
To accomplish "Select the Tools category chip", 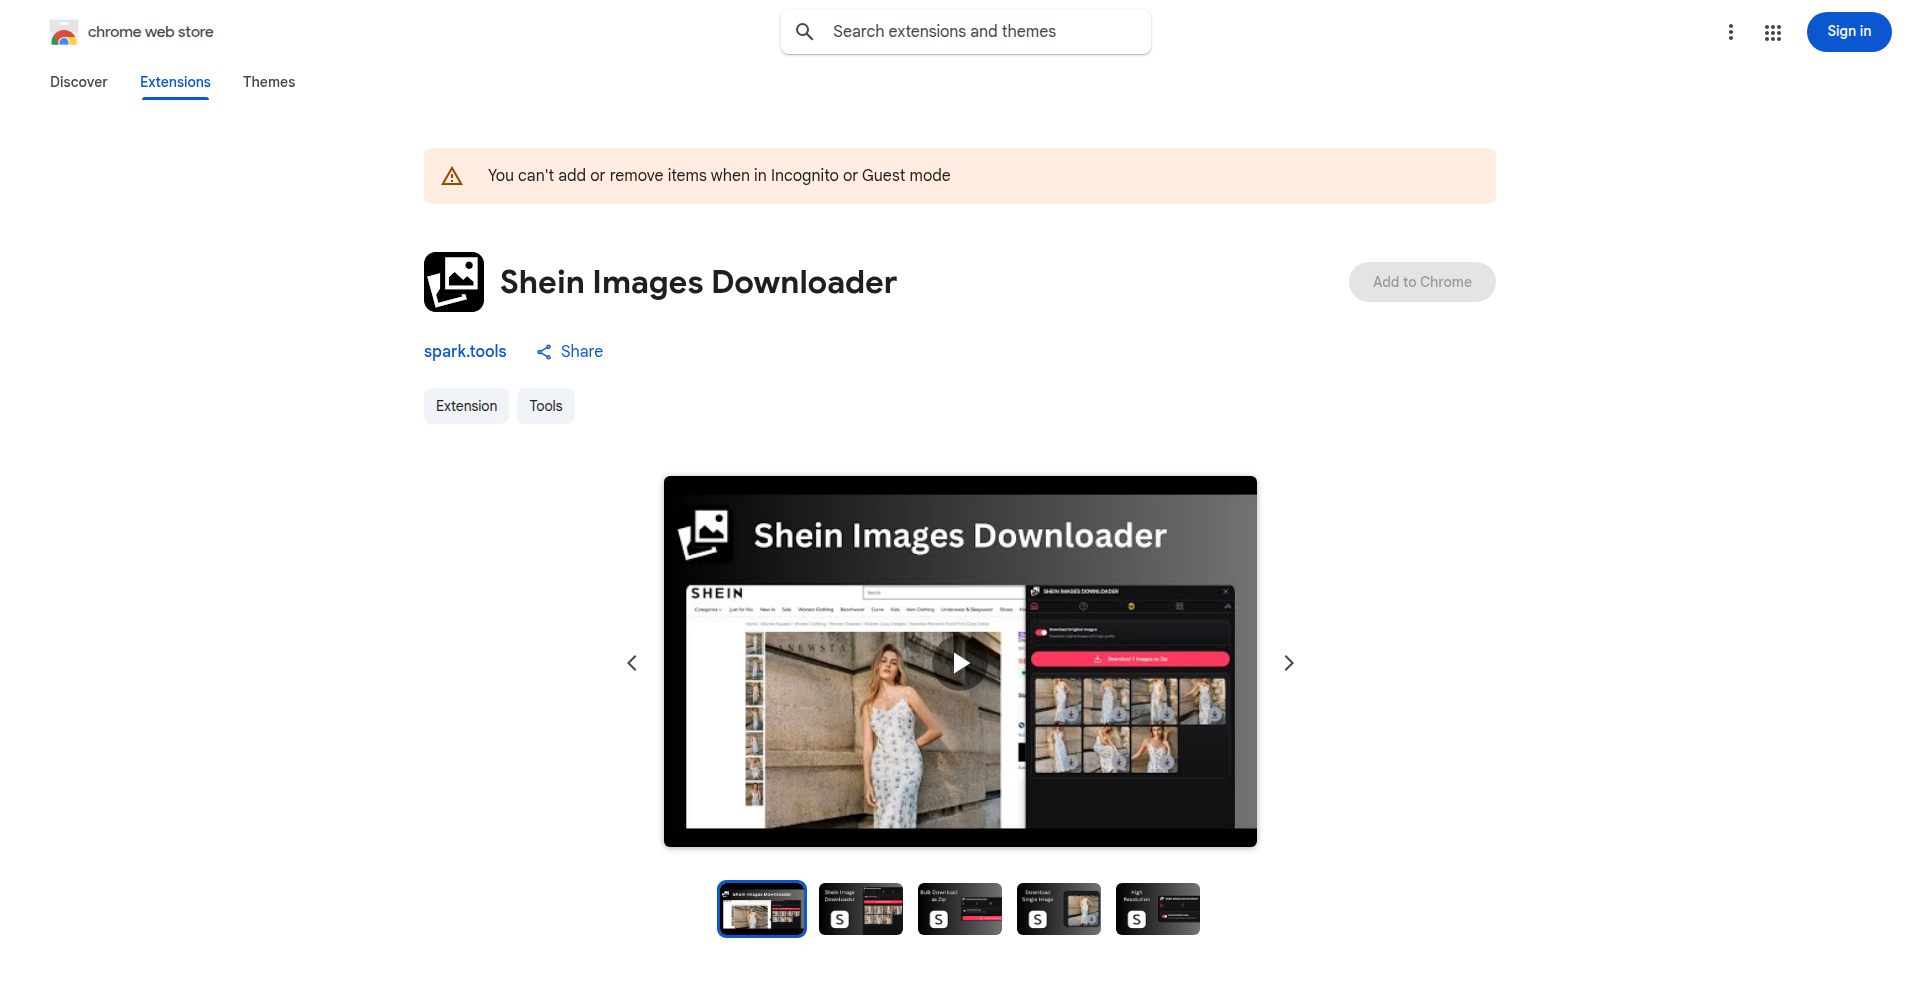I will (545, 405).
